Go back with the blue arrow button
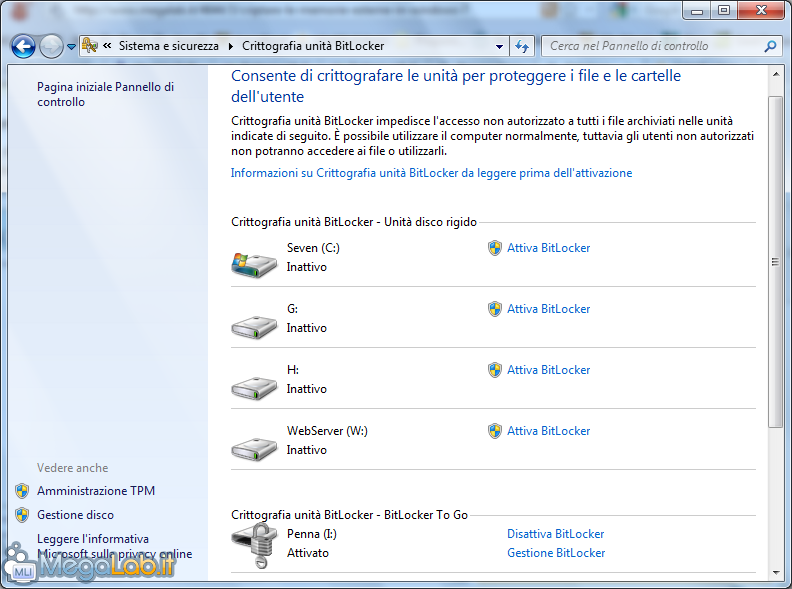Image resolution: width=792 pixels, height=589 pixels. (x=23, y=46)
